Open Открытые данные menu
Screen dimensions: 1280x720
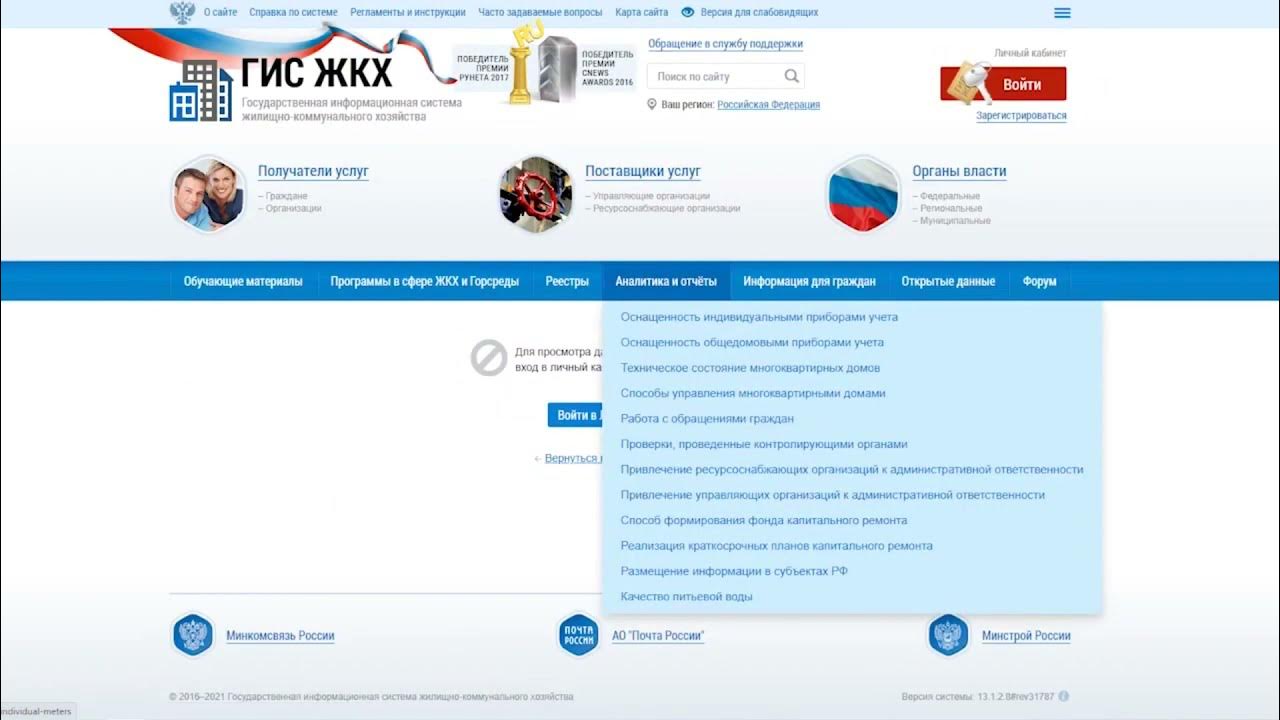[948, 281]
